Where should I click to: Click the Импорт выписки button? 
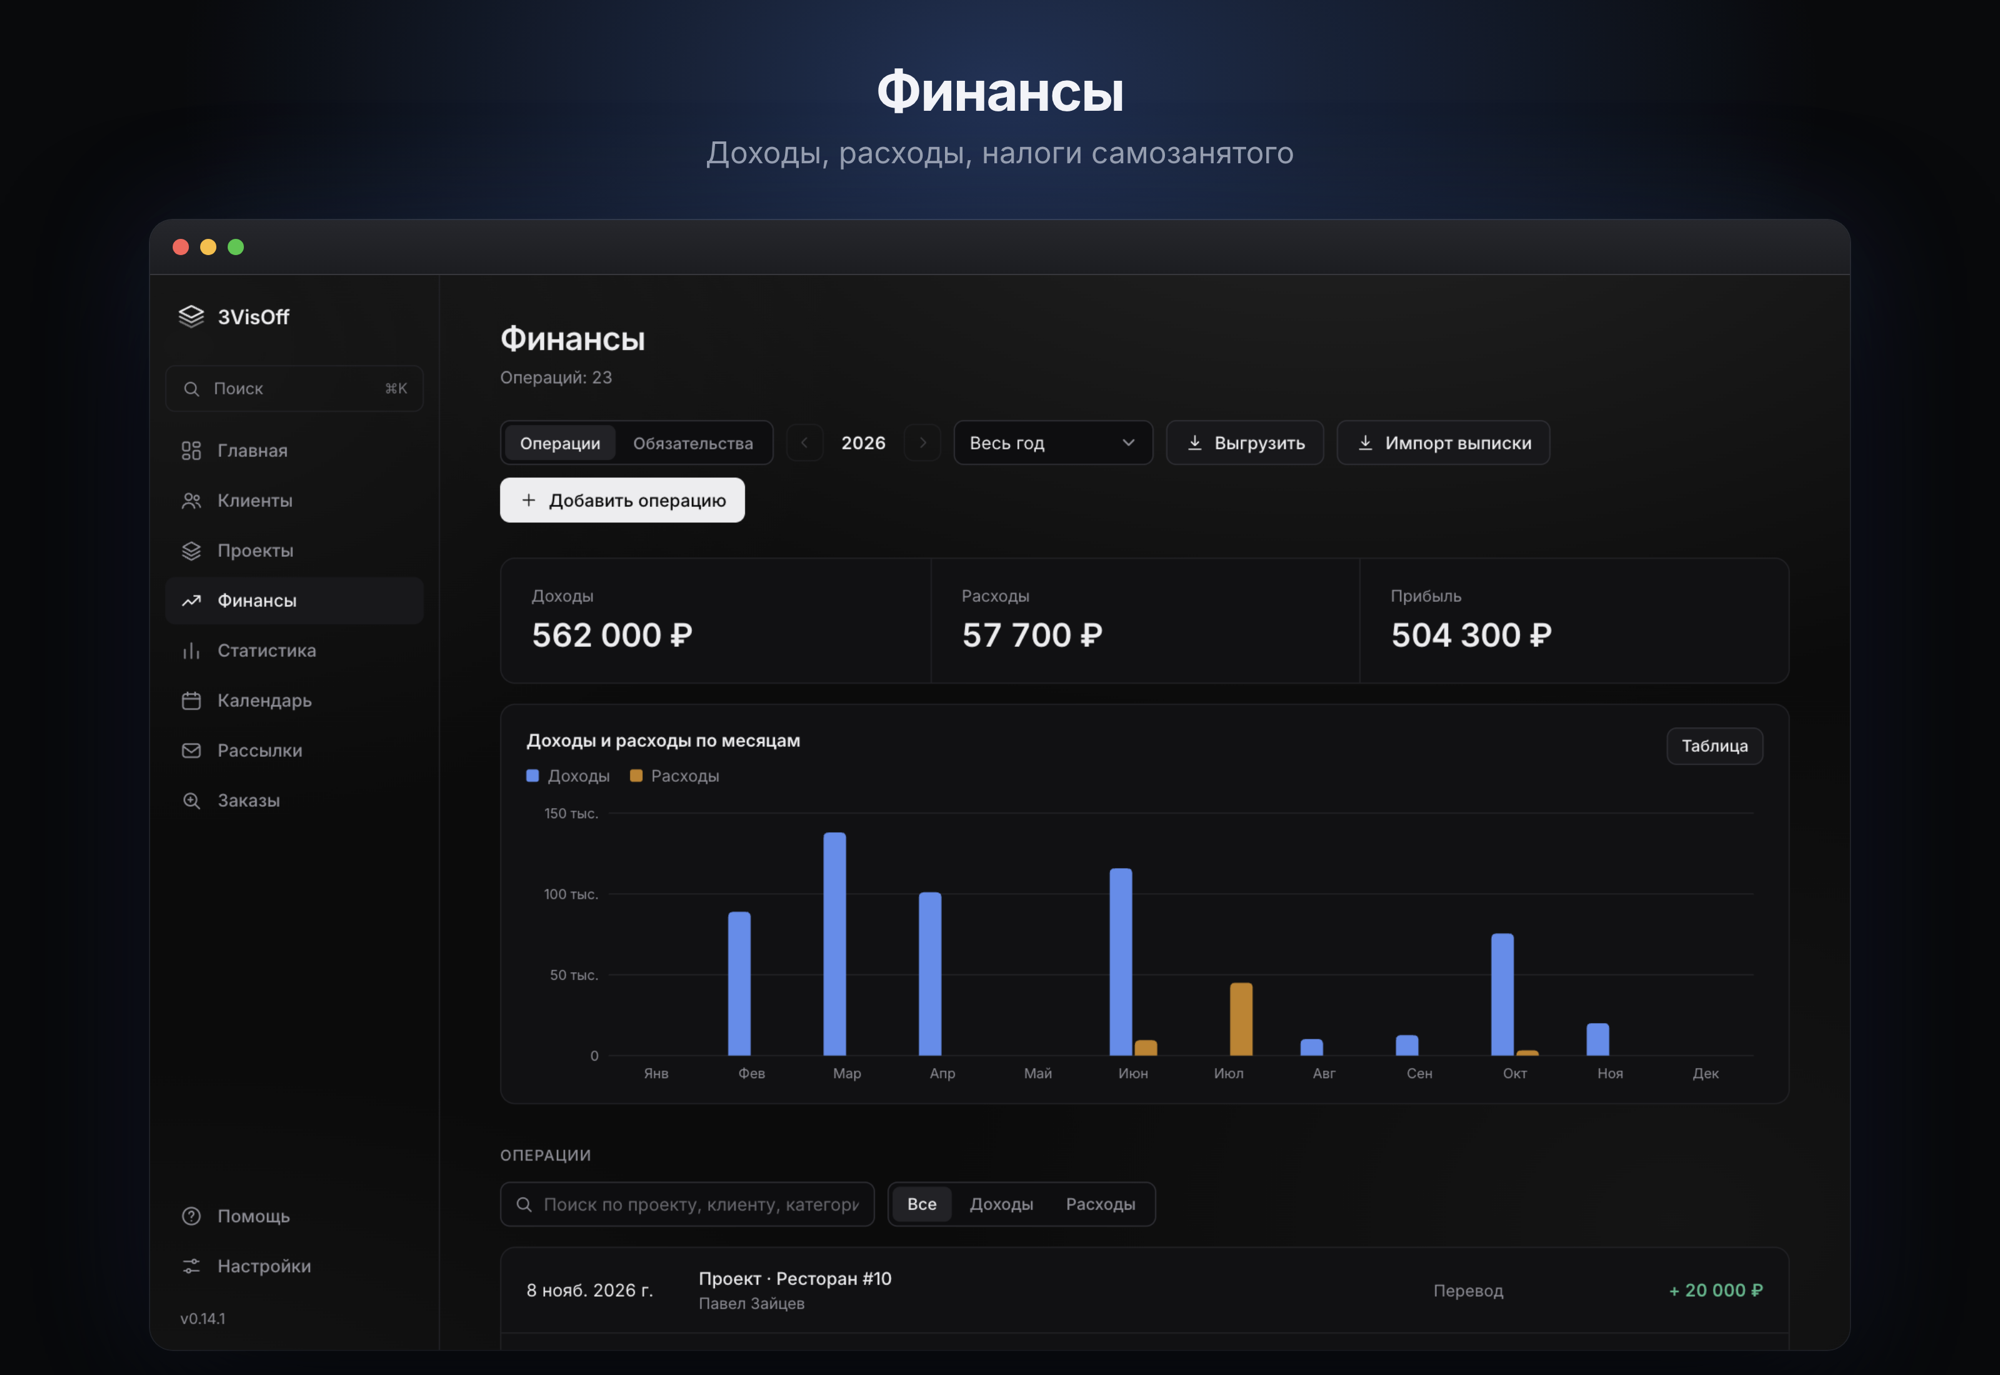pyautogui.click(x=1443, y=443)
